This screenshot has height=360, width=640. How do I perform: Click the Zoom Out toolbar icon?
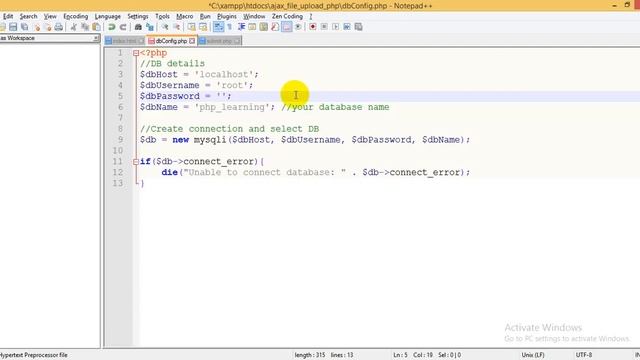point(176,27)
